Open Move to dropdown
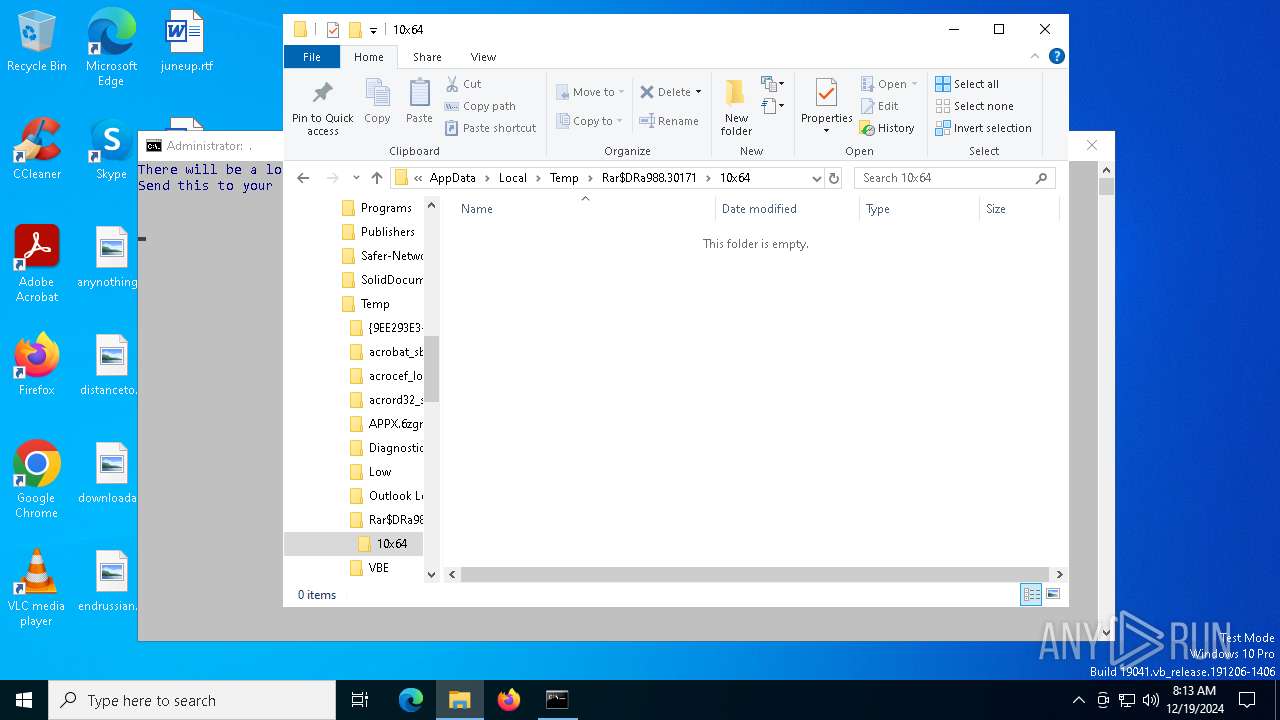 (590, 92)
